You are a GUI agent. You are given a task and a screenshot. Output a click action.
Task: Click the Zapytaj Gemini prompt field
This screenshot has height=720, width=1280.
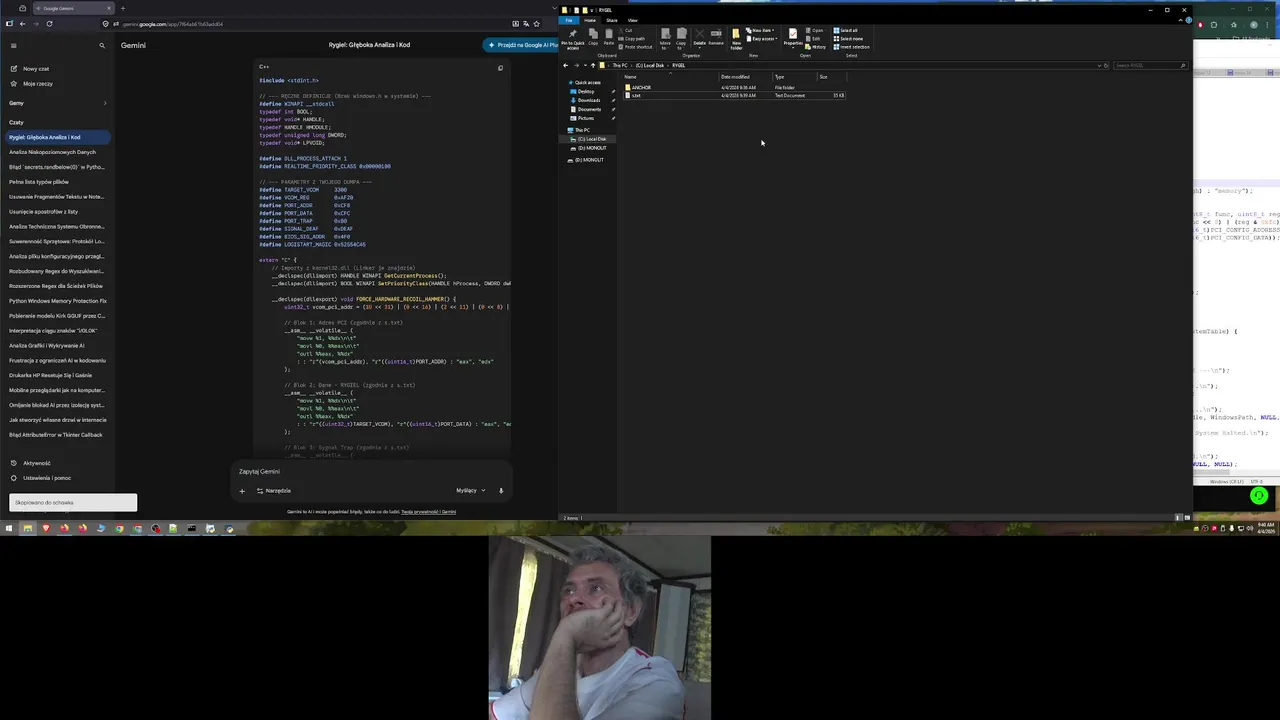370,471
